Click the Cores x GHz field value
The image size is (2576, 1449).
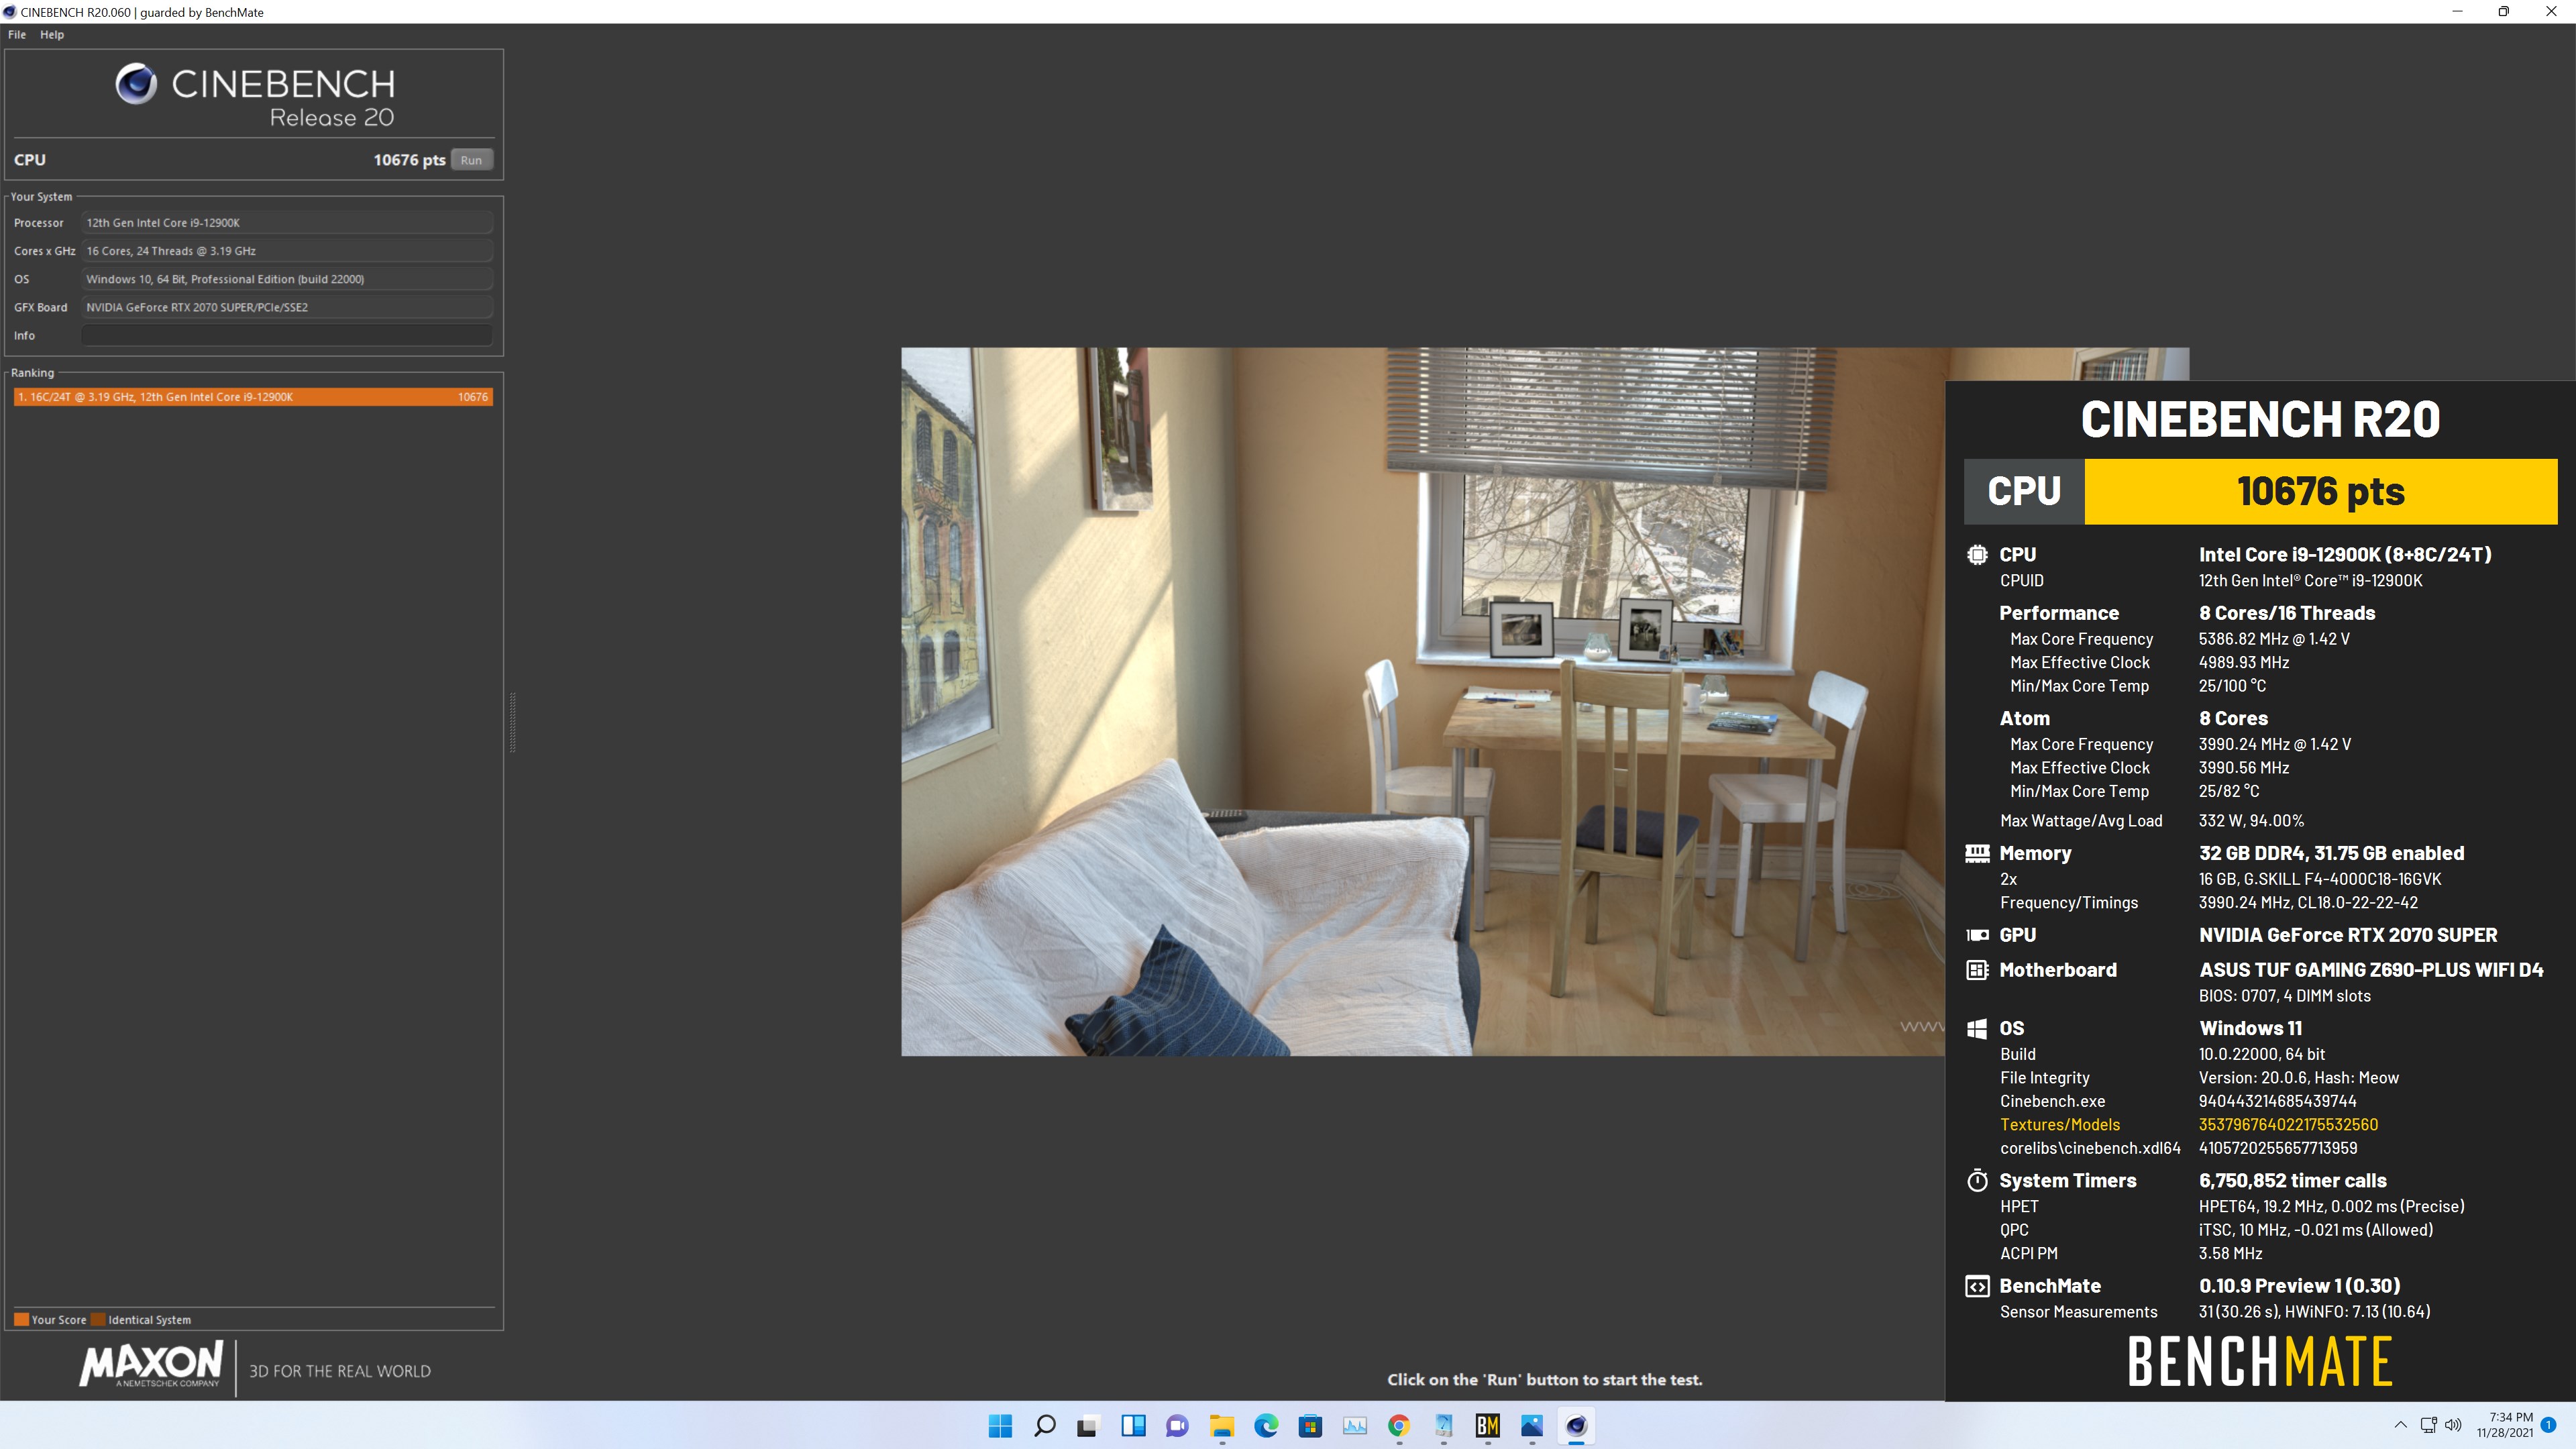tap(287, 251)
